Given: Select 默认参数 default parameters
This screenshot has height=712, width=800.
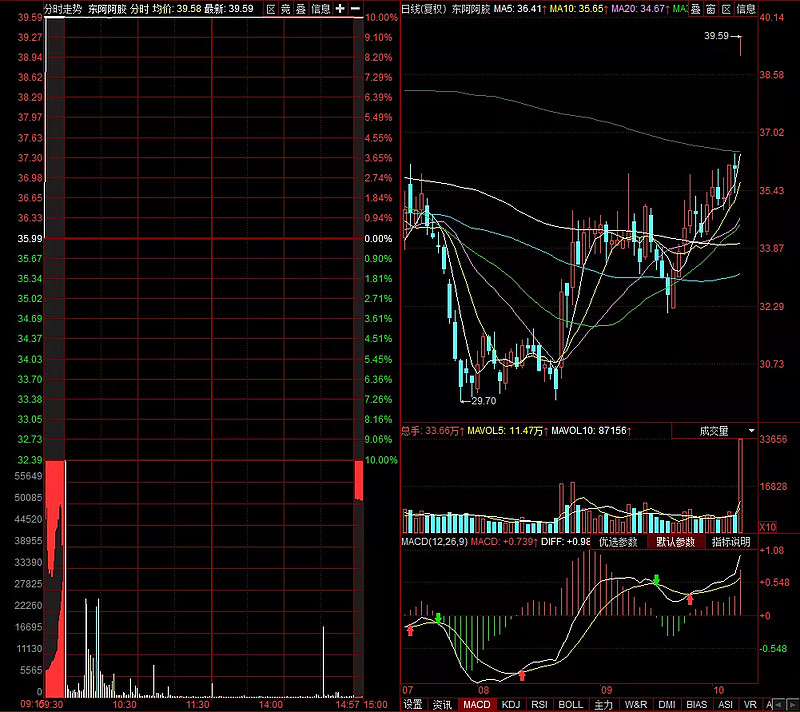Looking at the screenshot, I should click(x=676, y=542).
